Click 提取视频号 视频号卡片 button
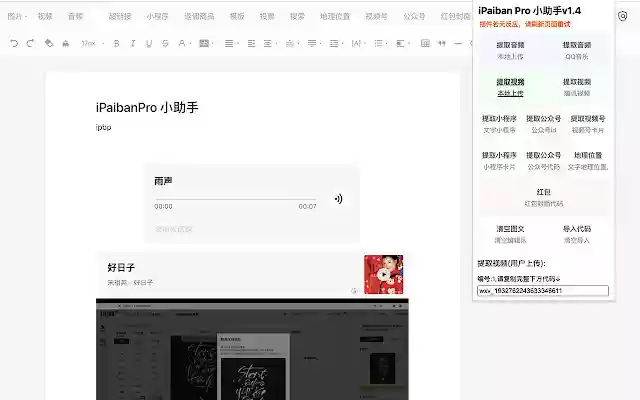Screen dimensions: 640x400 point(588,124)
